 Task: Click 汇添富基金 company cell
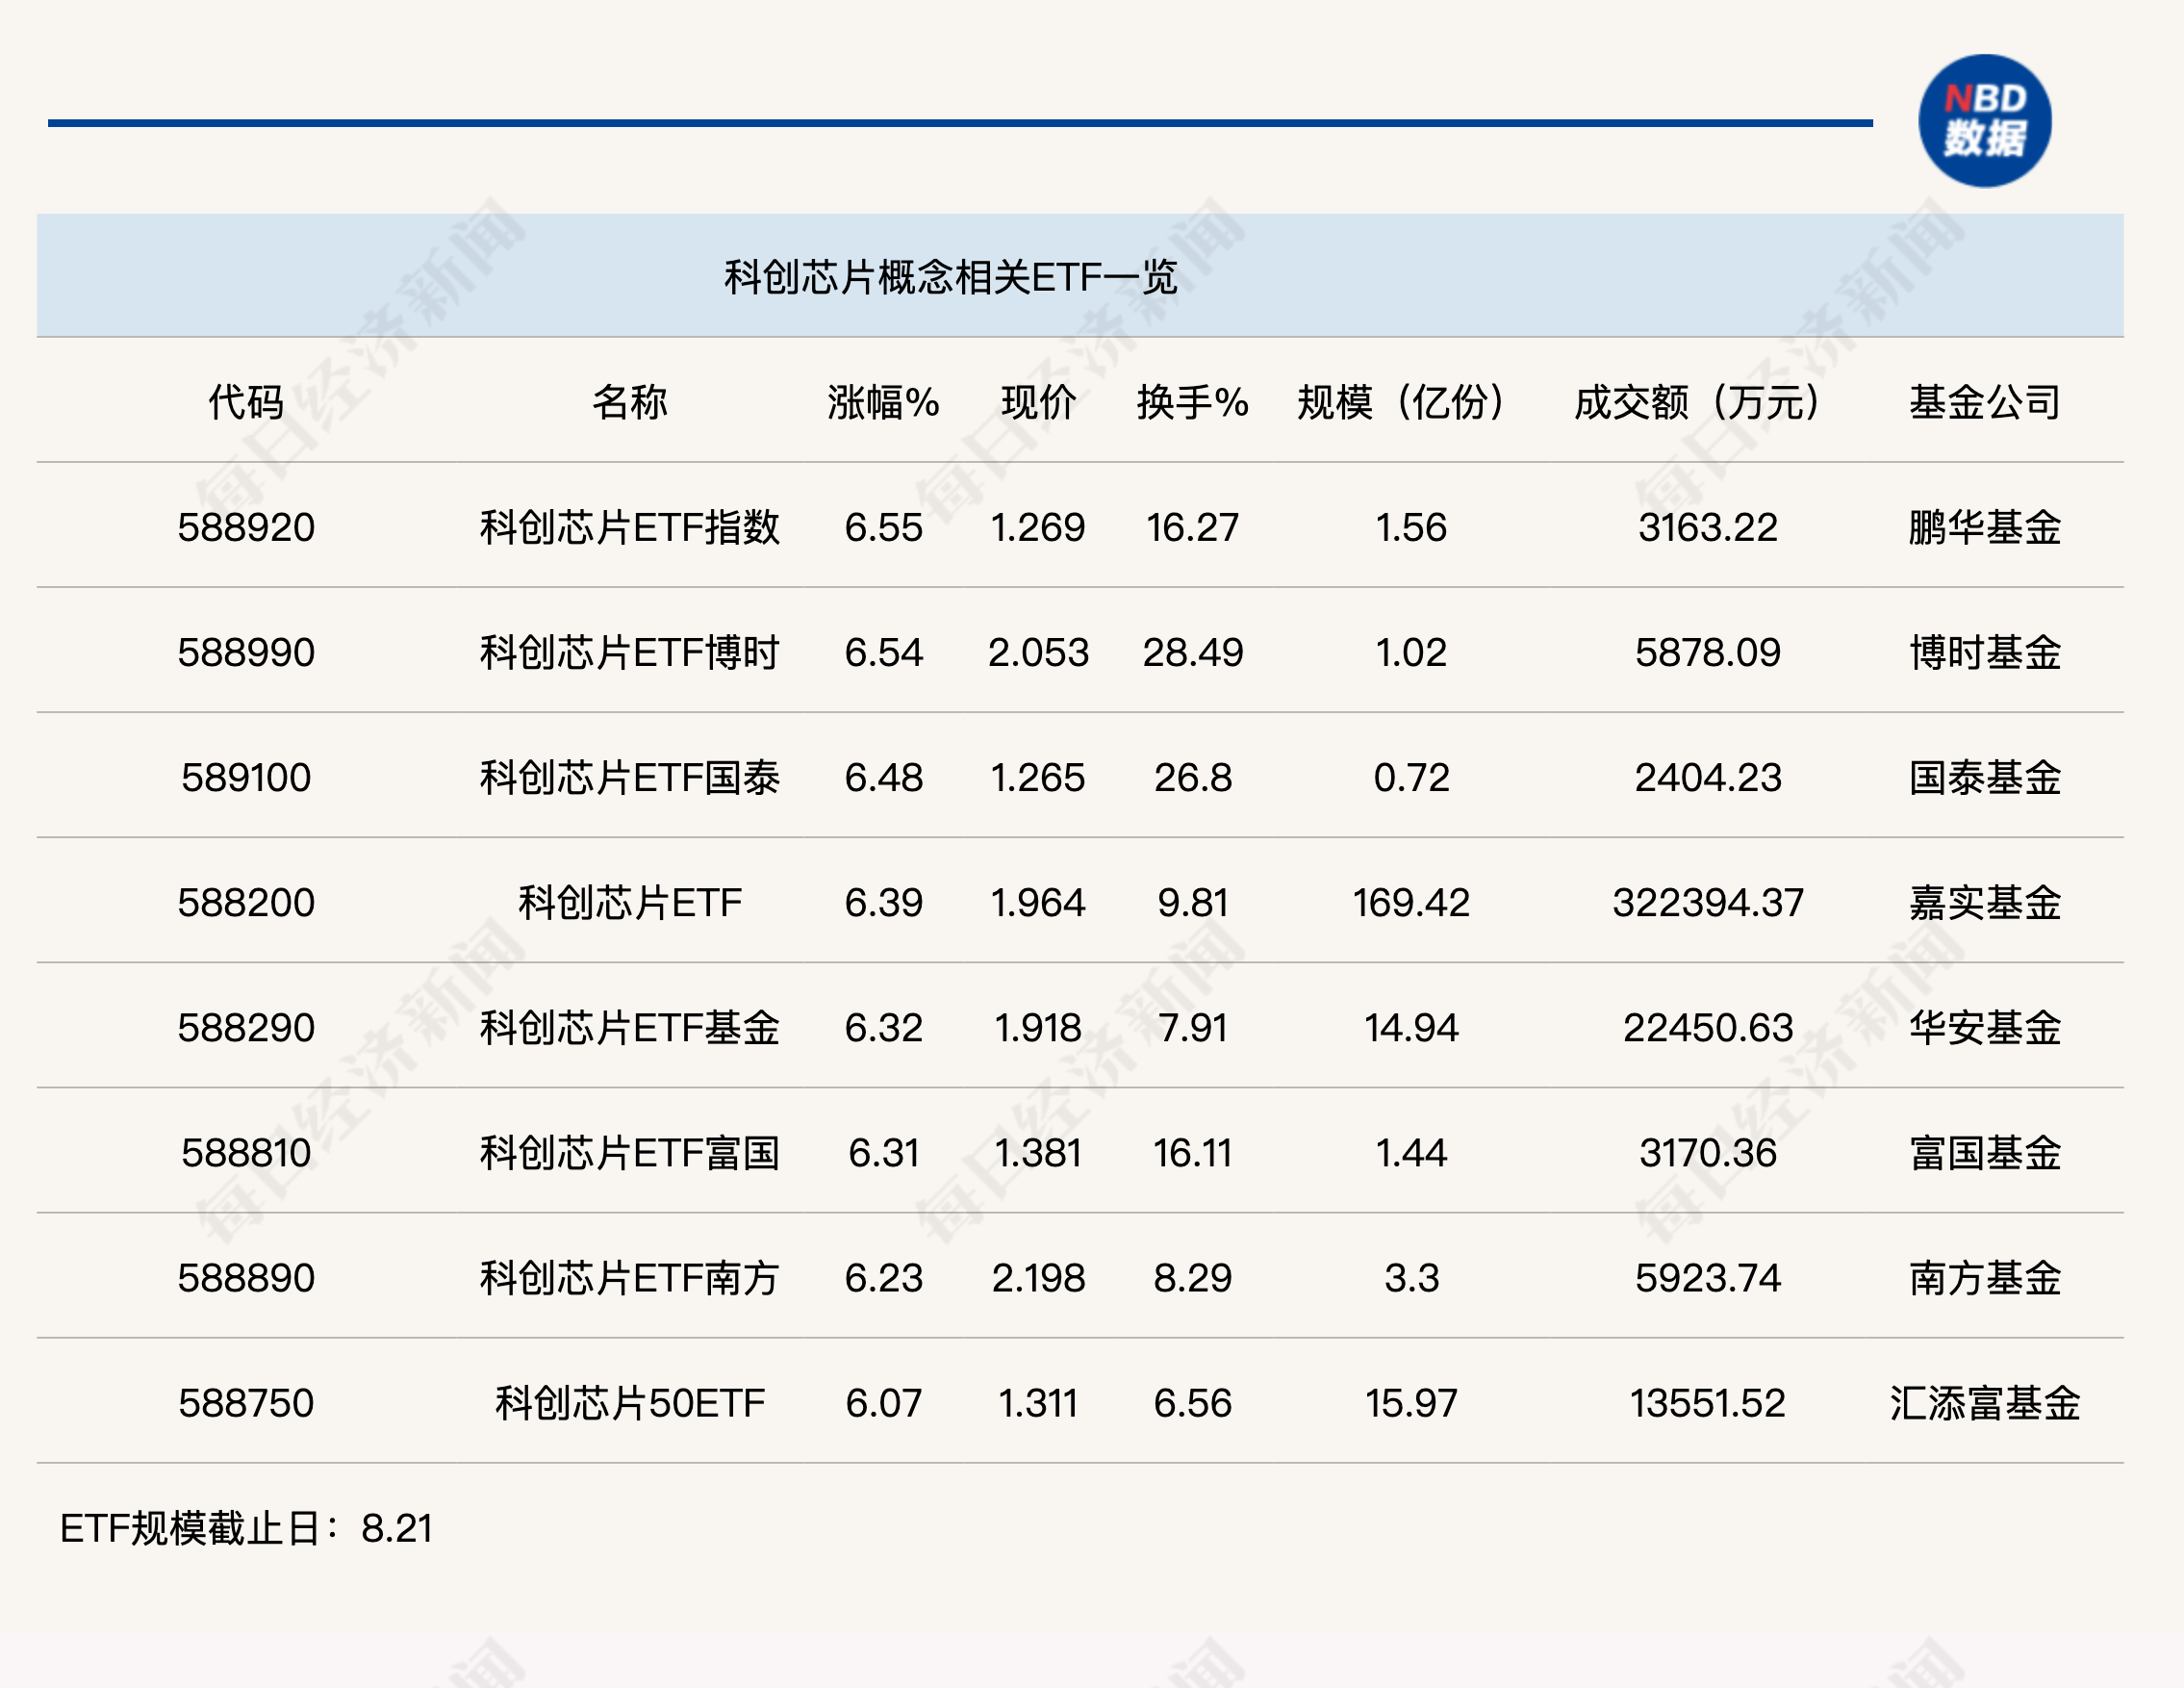1984,1402
